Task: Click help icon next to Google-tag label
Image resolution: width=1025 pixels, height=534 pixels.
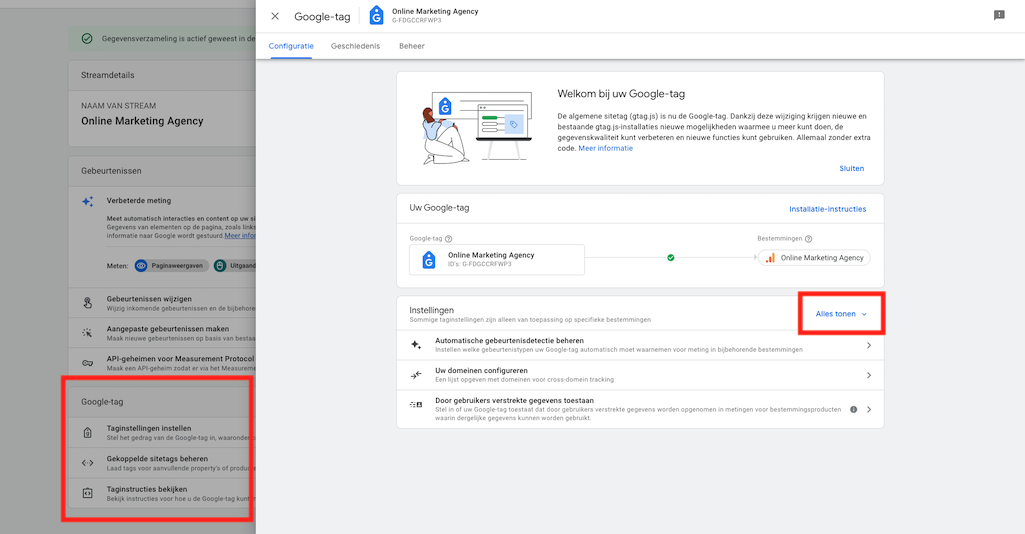Action: click(448, 239)
